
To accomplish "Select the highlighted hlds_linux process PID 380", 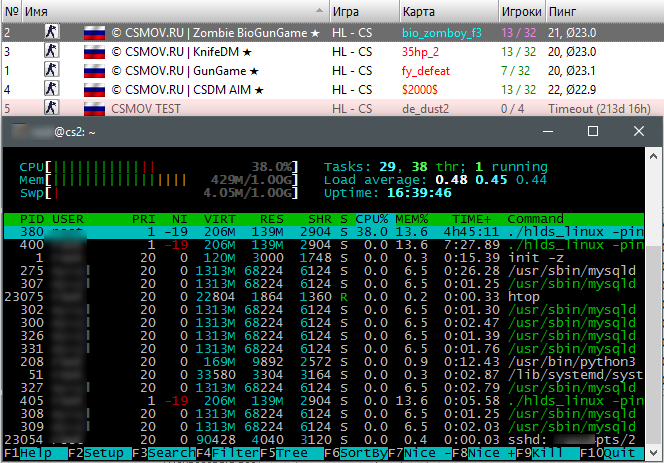I will [x=324, y=232].
